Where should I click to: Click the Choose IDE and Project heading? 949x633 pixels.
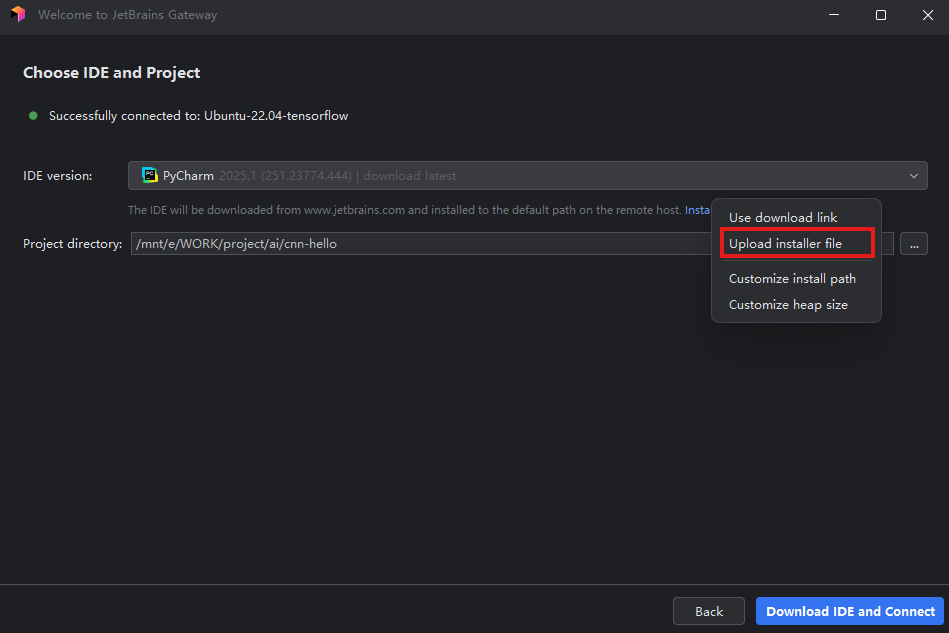[111, 73]
